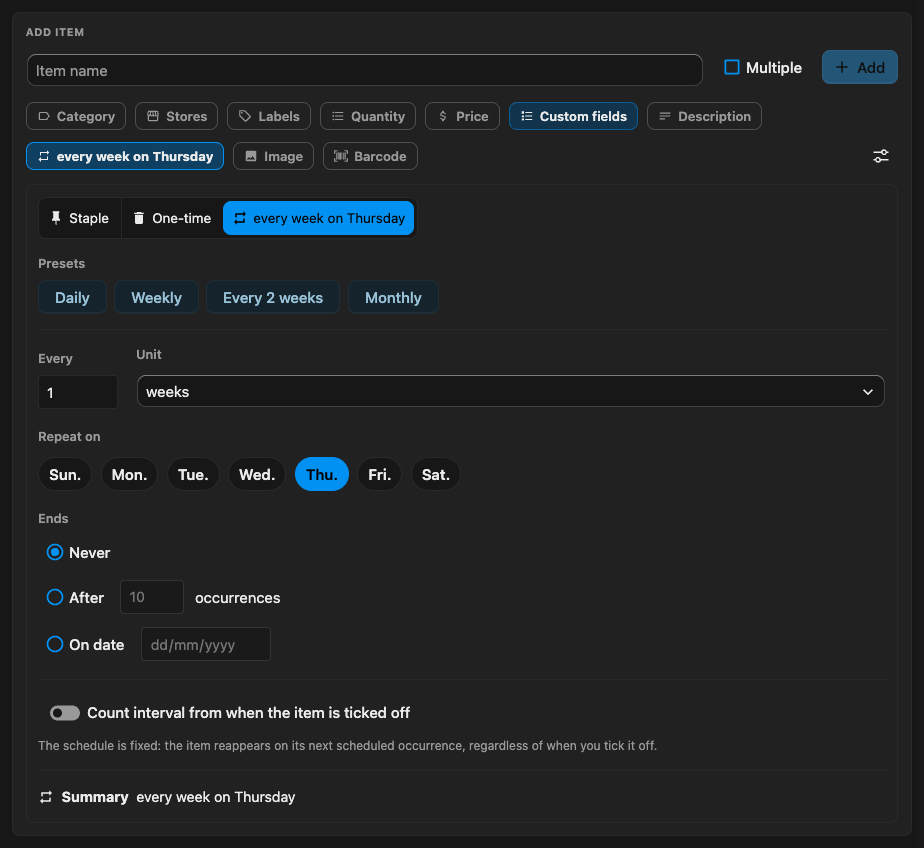This screenshot has width=924, height=848.
Task: Toggle Sat. in Repeat on
Action: [x=435, y=474]
